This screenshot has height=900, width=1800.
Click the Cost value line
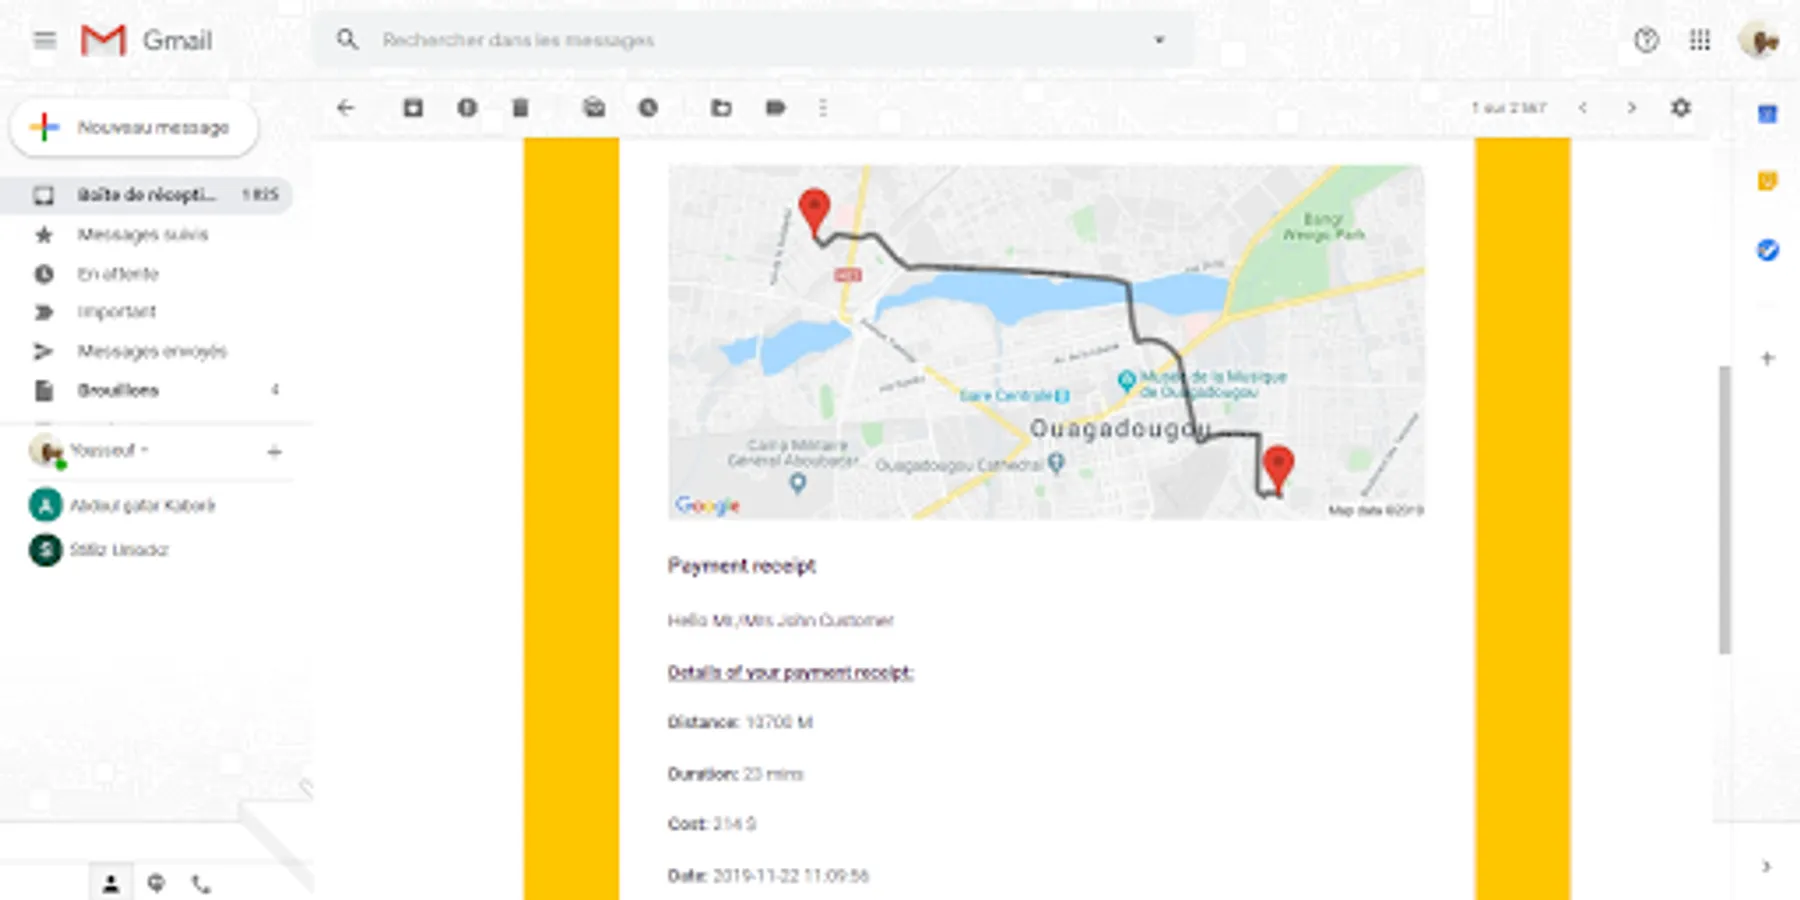pos(712,824)
